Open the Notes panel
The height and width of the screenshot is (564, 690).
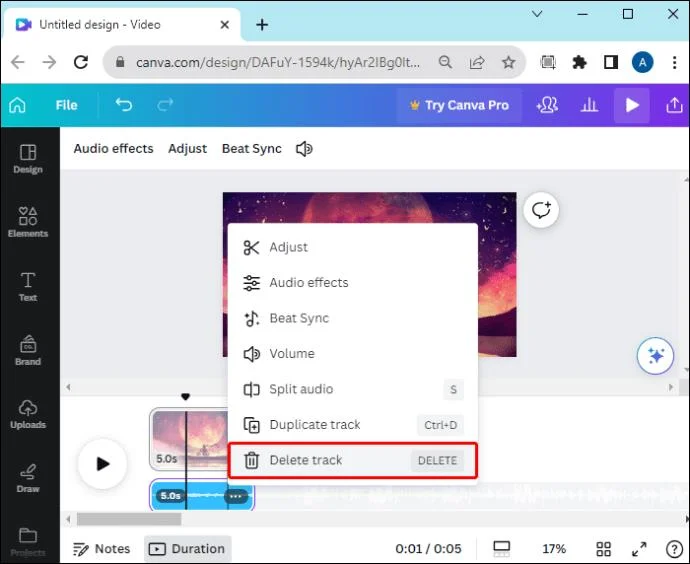pos(102,549)
